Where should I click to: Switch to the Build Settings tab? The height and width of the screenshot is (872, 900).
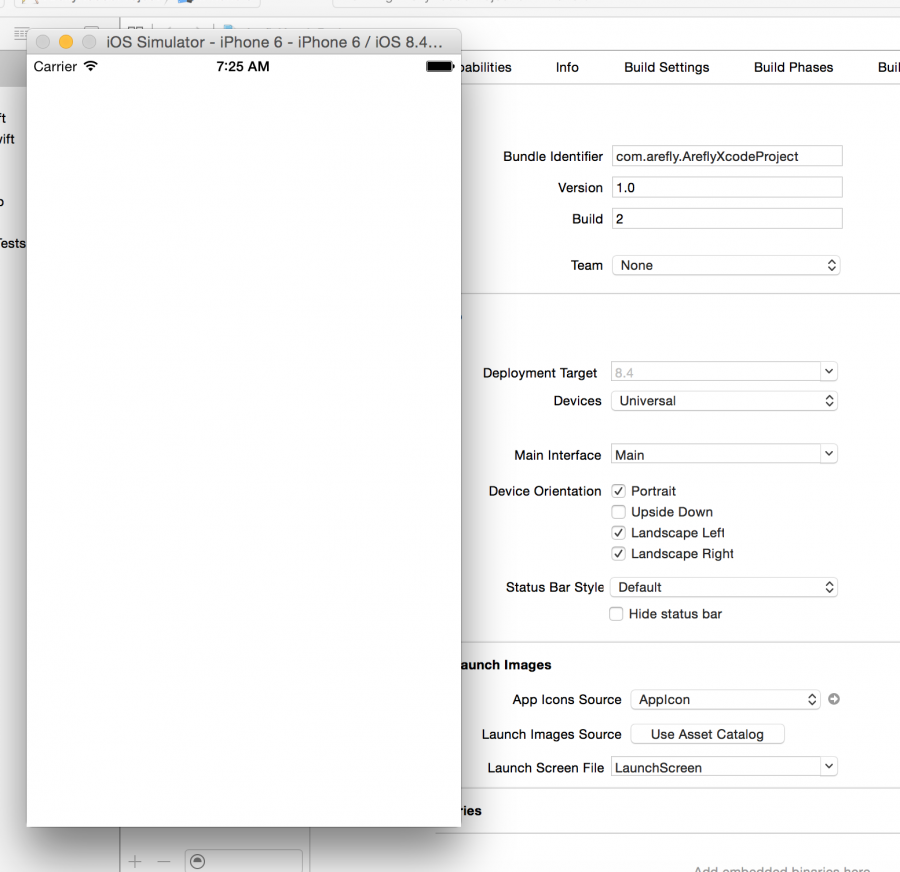pyautogui.click(x=666, y=67)
